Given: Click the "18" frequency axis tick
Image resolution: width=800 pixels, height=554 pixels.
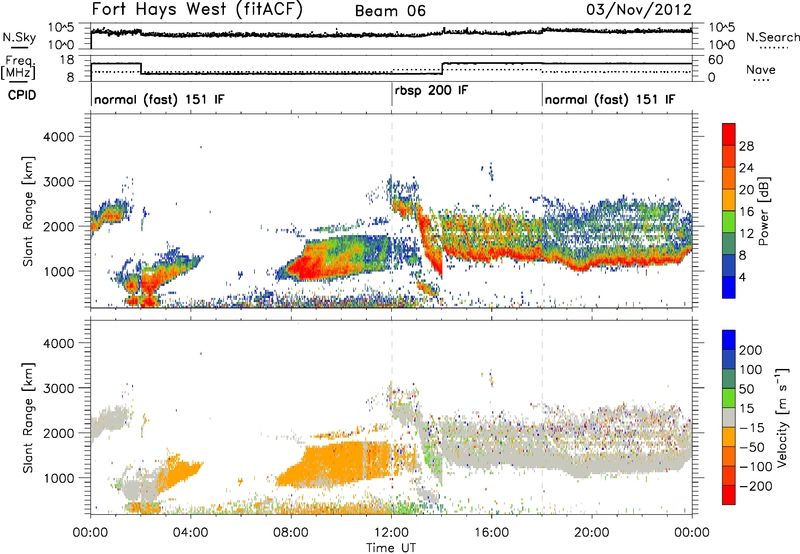Looking at the screenshot, I should (x=67, y=60).
